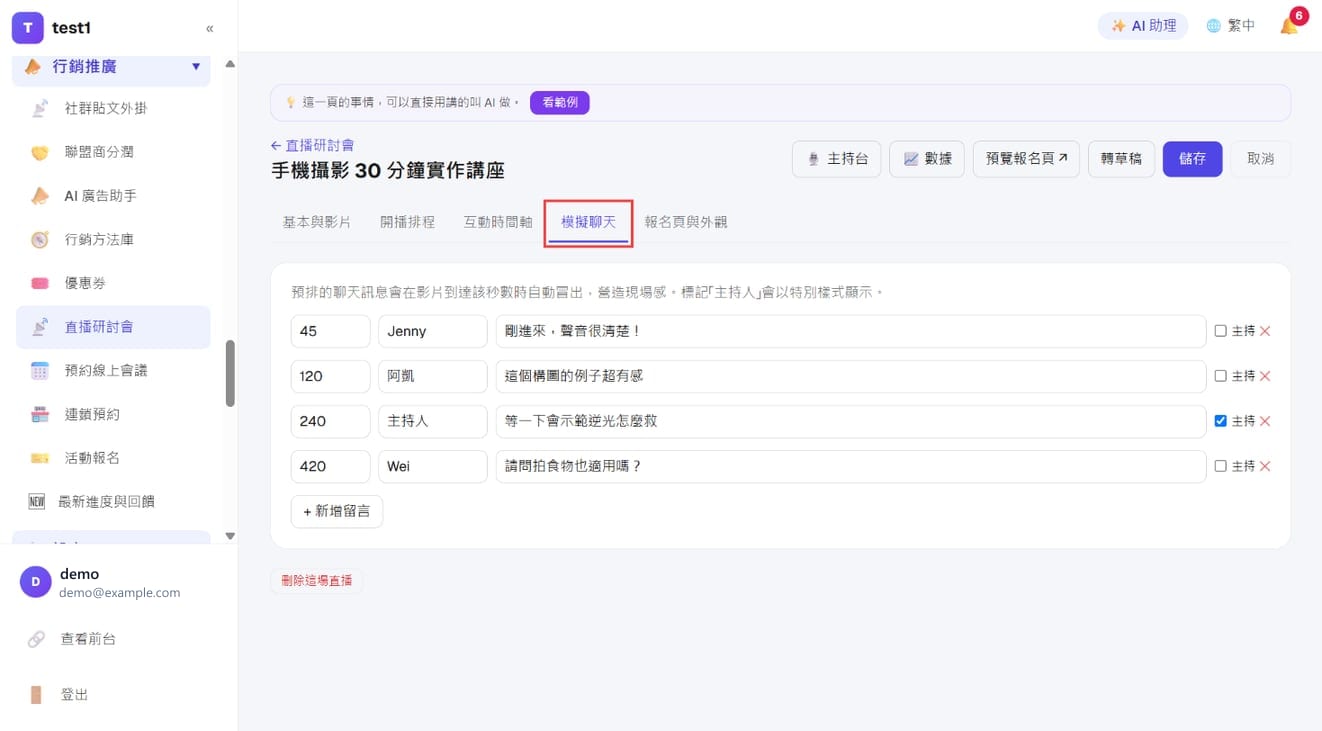Click the 登出 door icon

tap(36, 694)
